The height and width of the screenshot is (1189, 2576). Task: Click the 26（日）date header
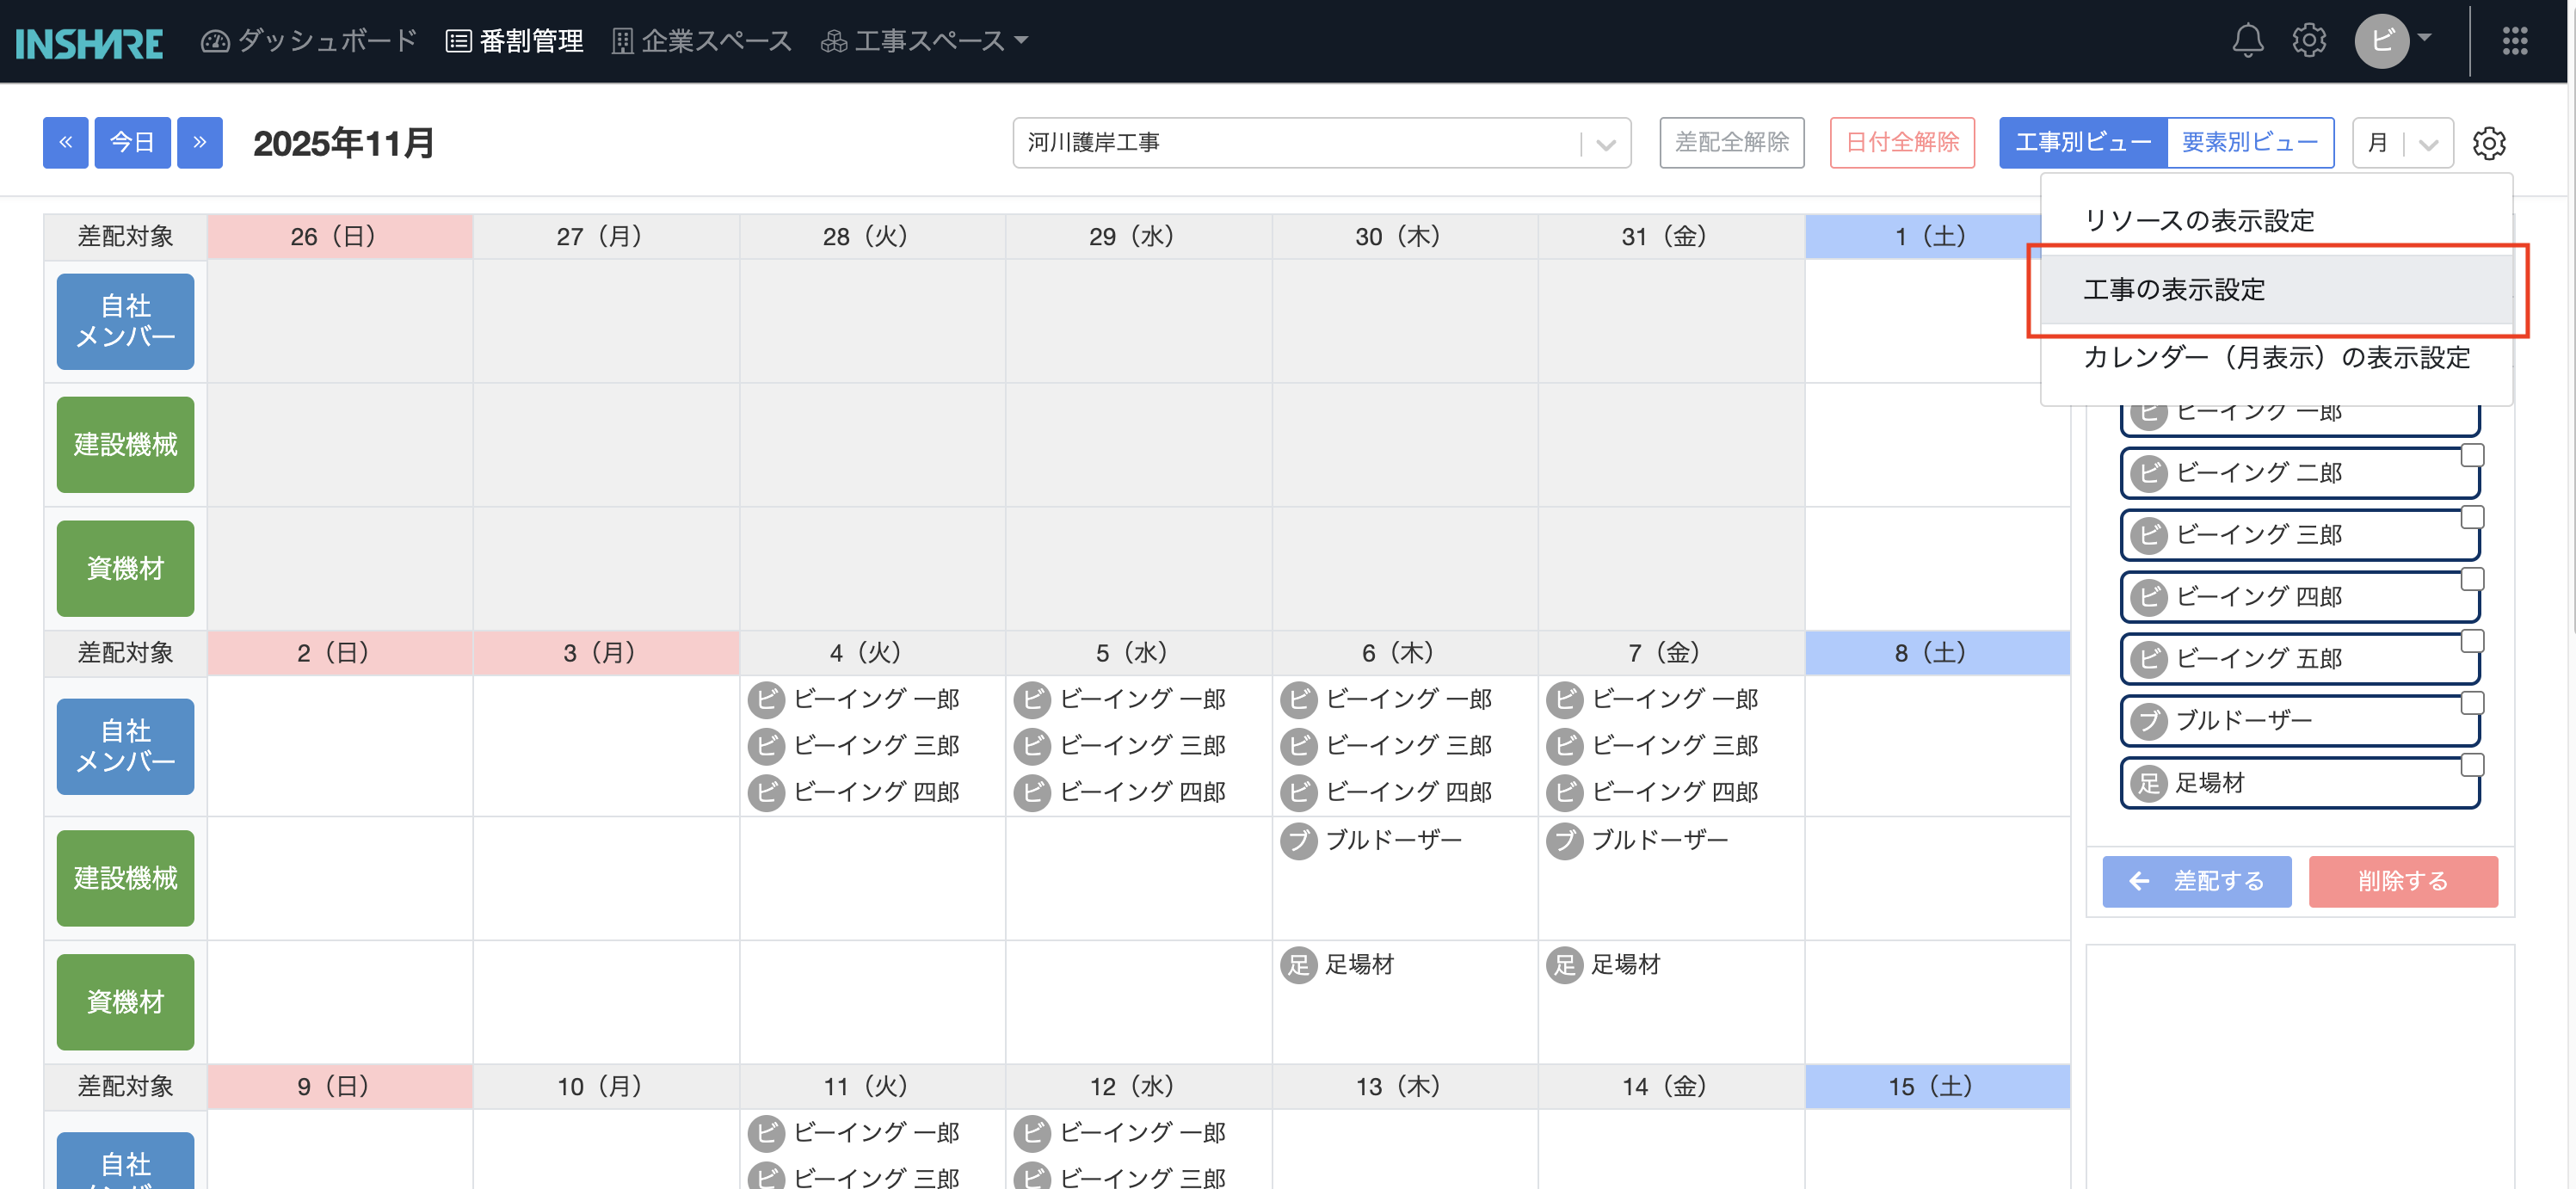(x=340, y=237)
